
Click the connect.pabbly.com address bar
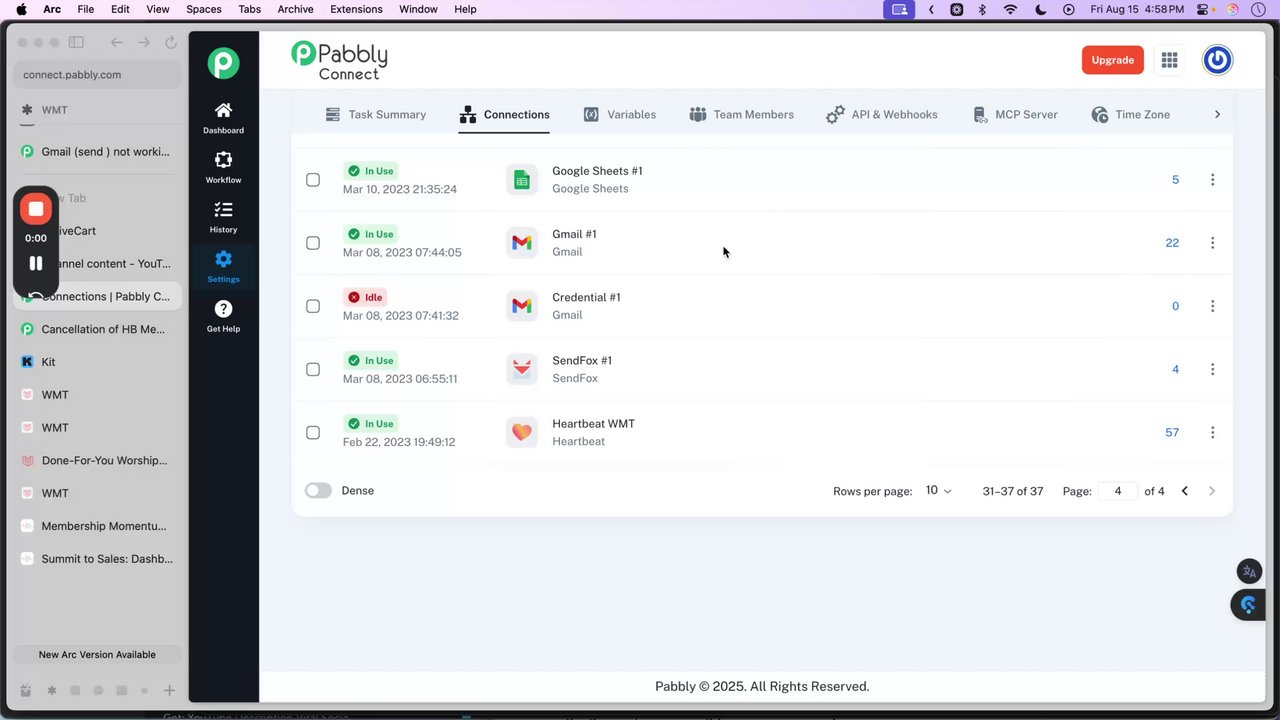[x=97, y=74]
